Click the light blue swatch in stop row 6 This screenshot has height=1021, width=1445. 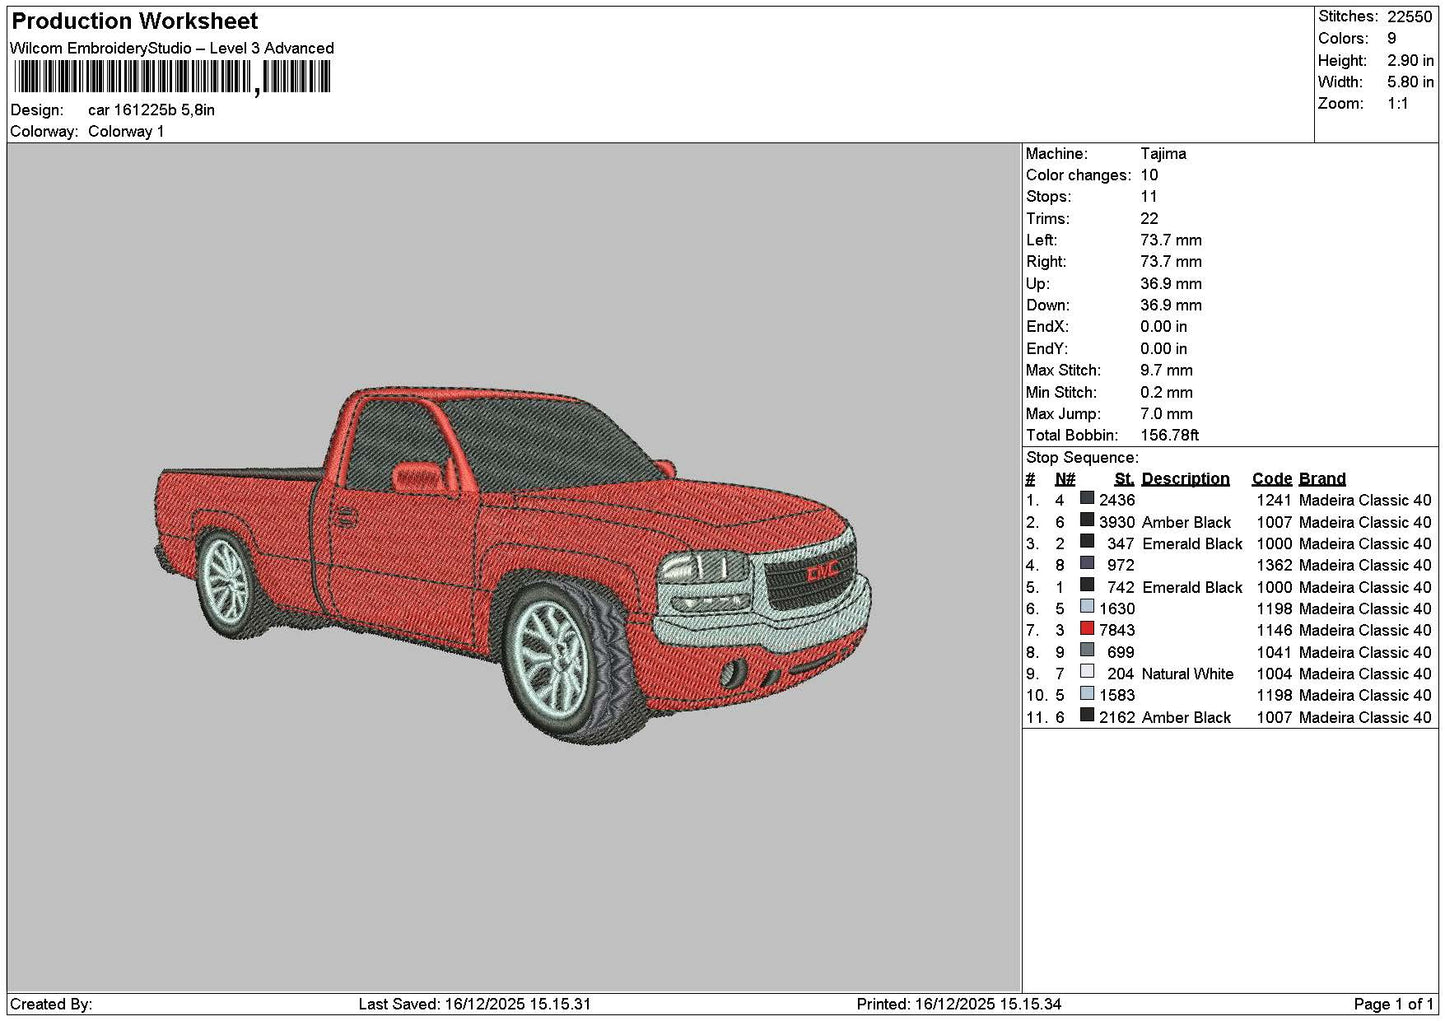[1087, 607]
